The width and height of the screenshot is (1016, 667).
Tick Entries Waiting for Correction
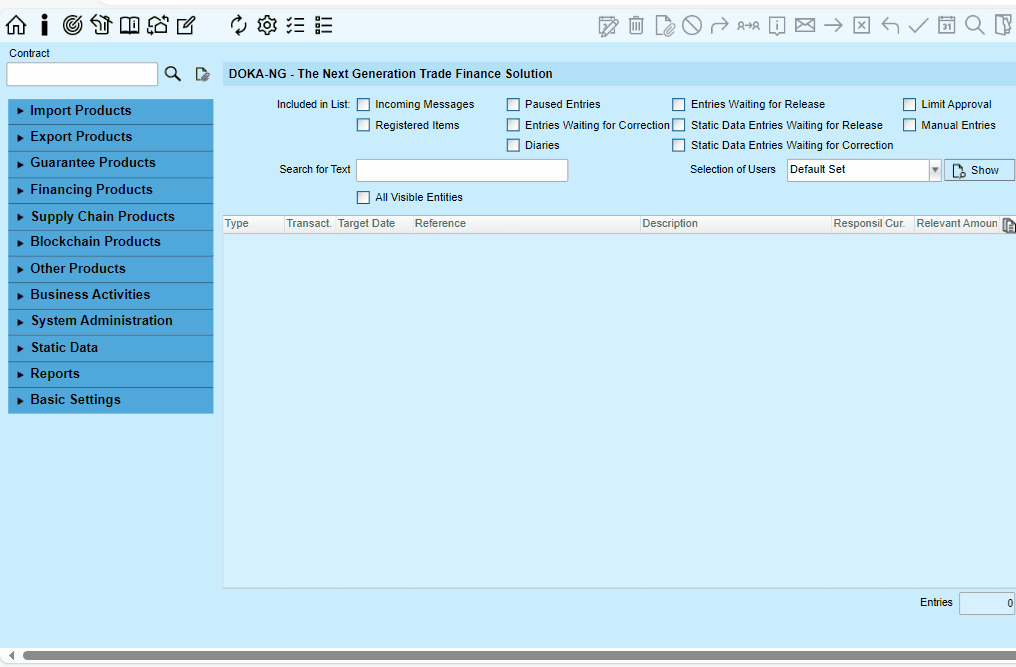pos(513,125)
